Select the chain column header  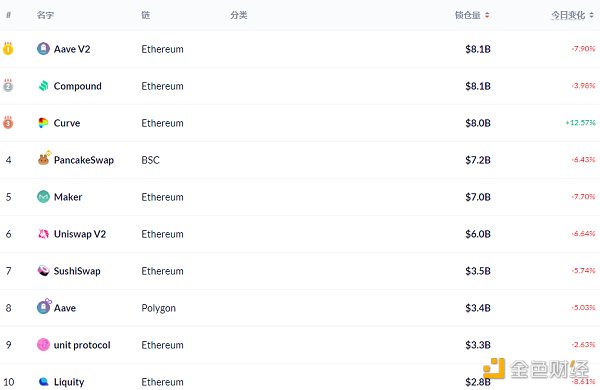(x=145, y=15)
